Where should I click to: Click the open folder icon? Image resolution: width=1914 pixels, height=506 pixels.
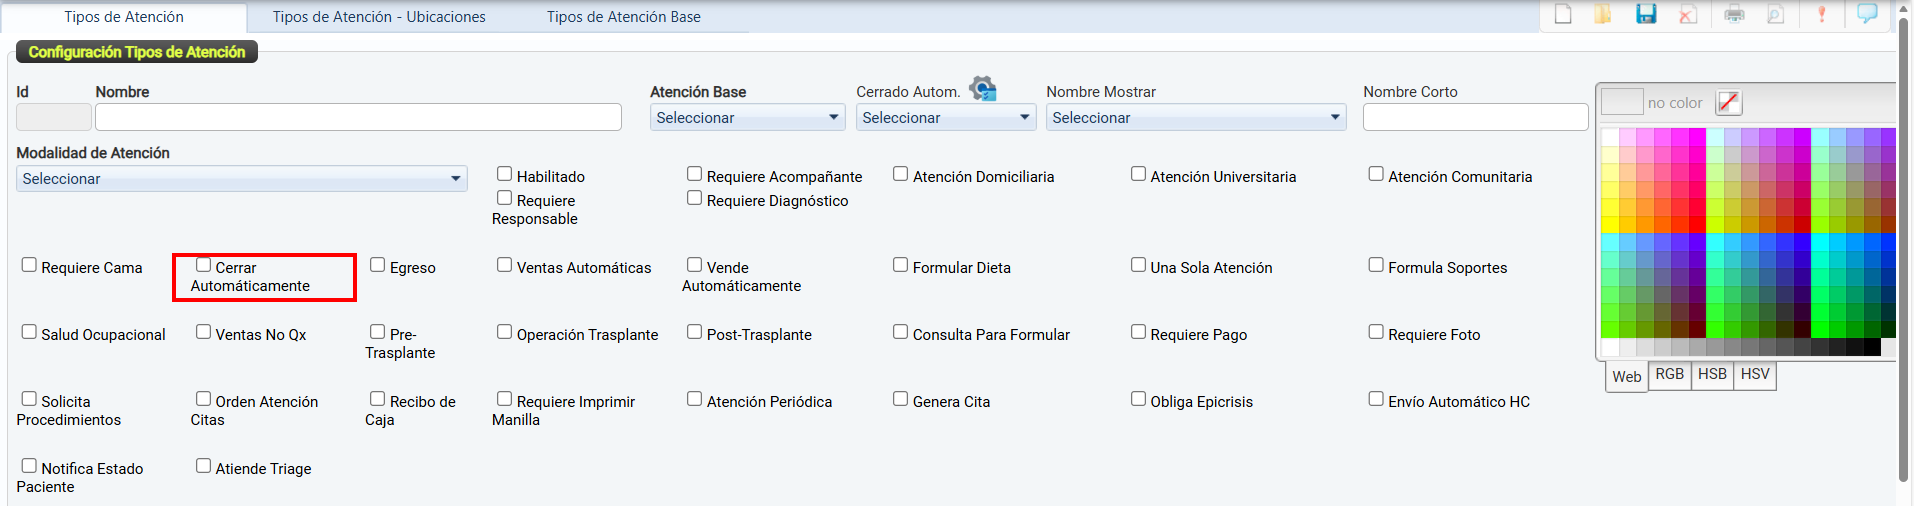(x=1603, y=14)
